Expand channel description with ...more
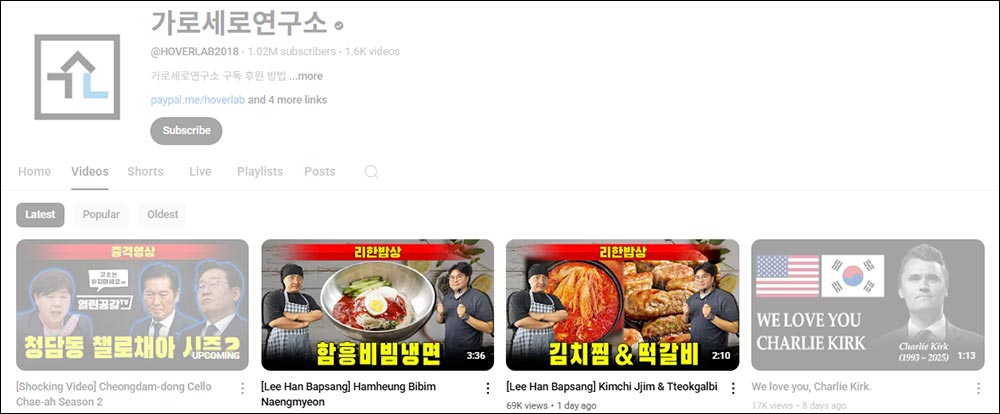1000x414 pixels. pos(306,76)
